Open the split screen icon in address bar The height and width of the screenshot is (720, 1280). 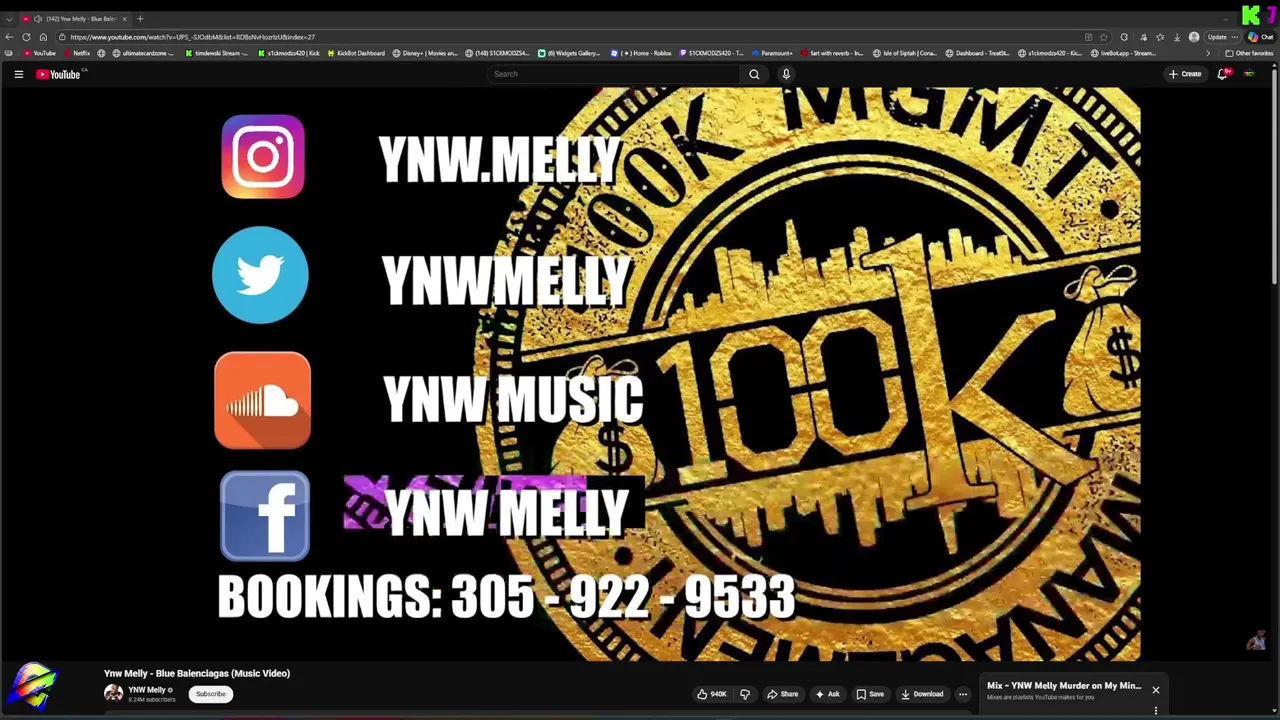pos(1088,37)
